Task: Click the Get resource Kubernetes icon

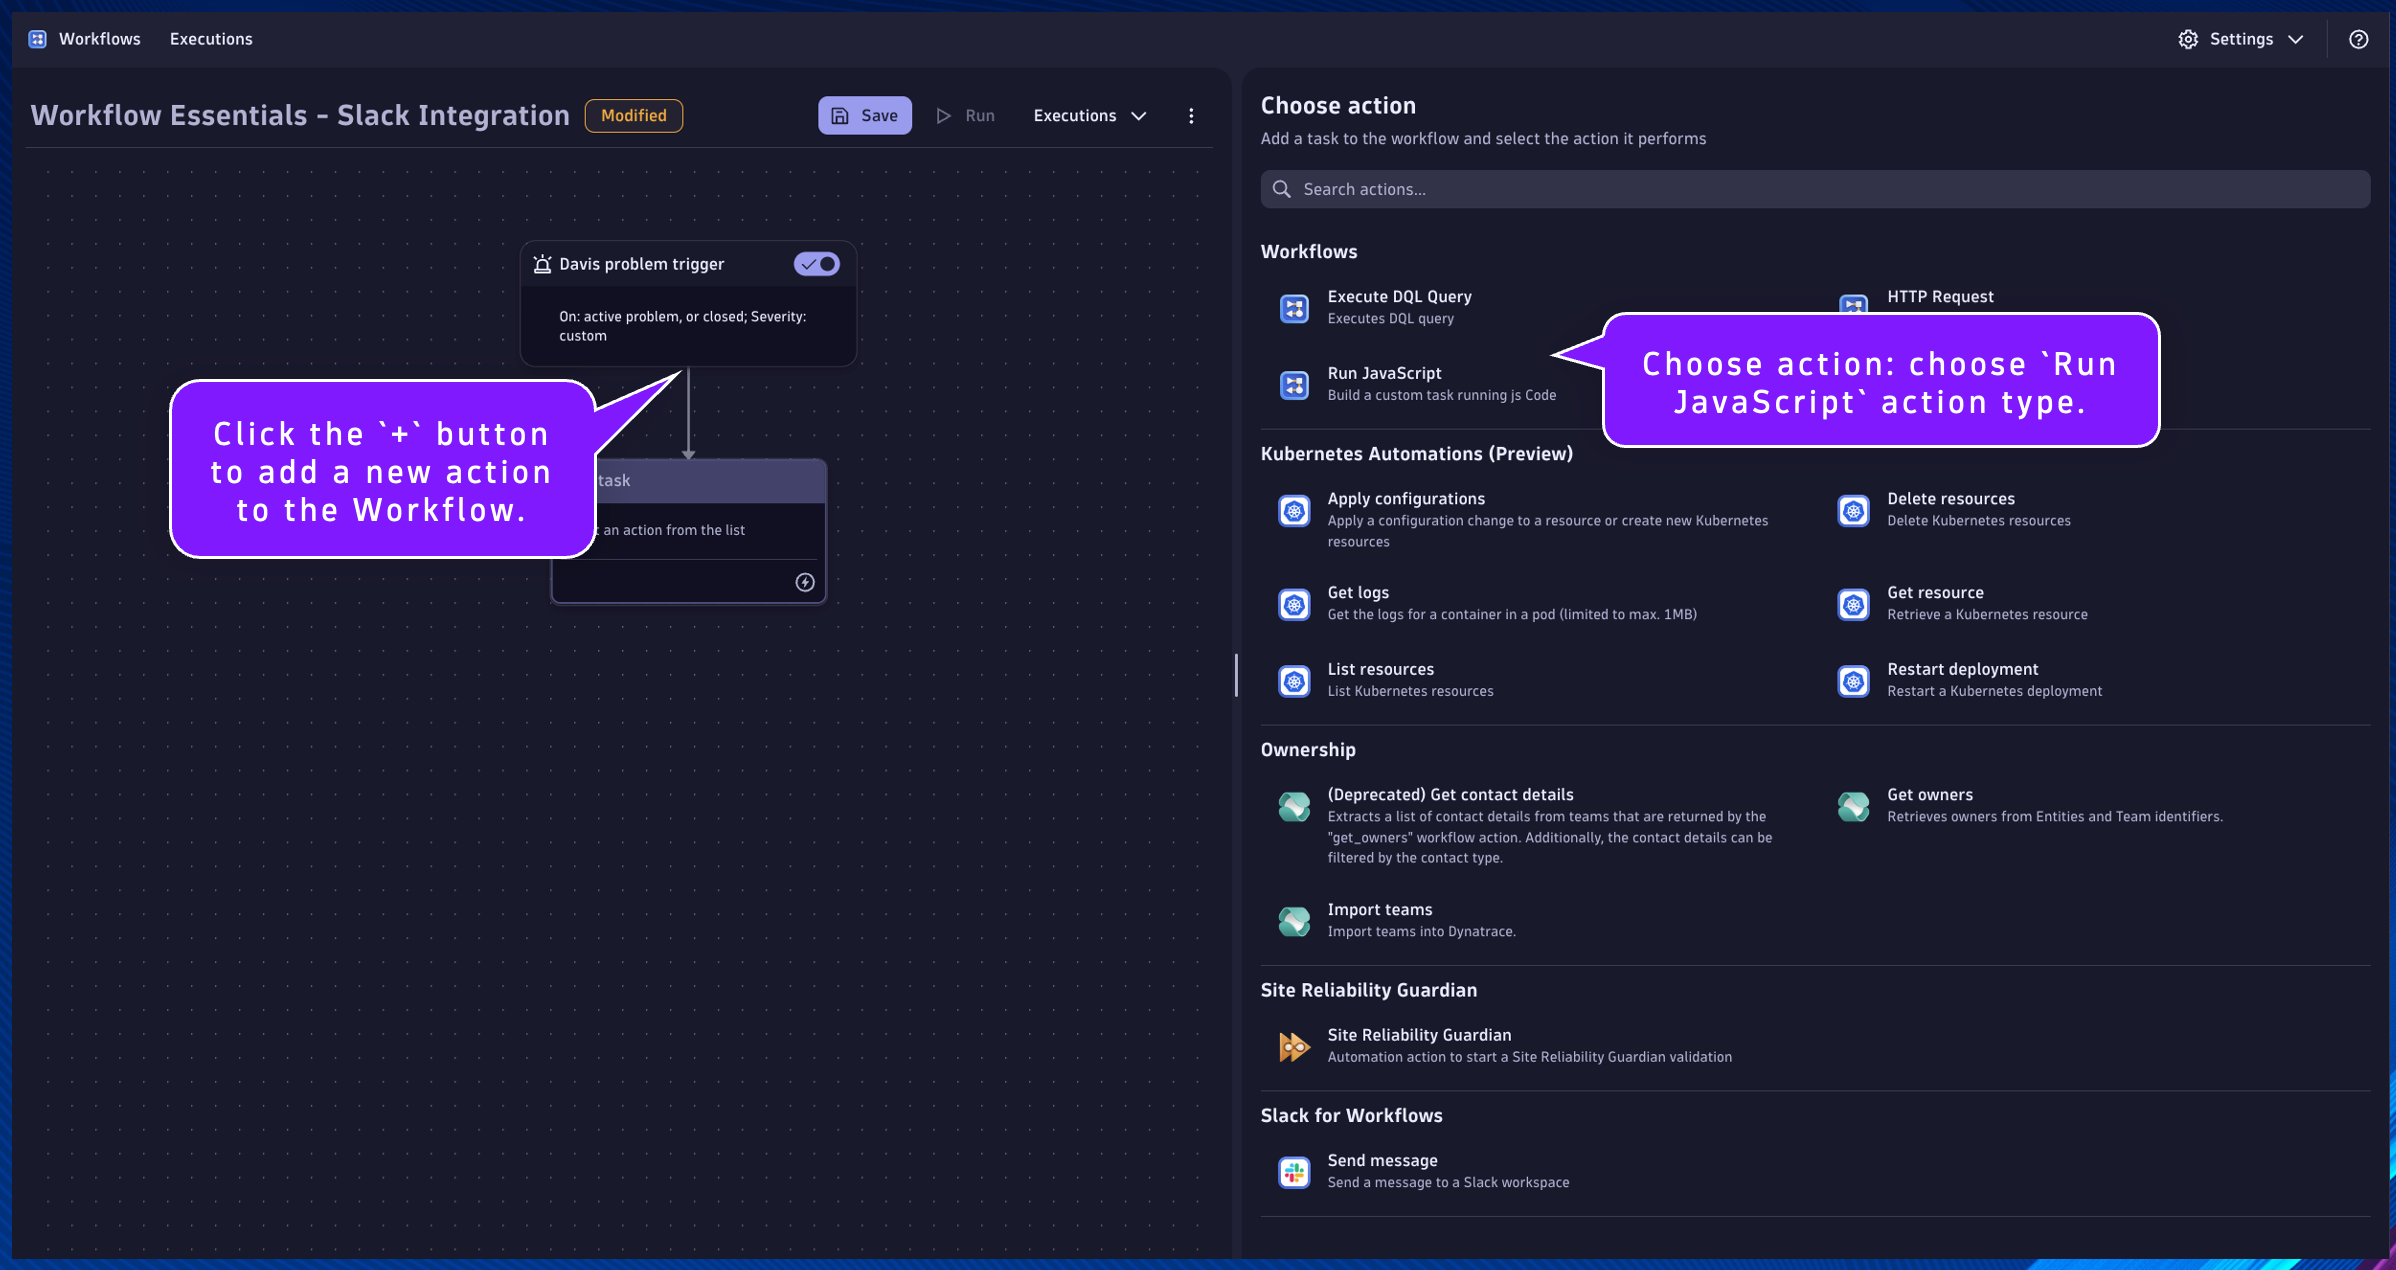Action: tap(1853, 605)
